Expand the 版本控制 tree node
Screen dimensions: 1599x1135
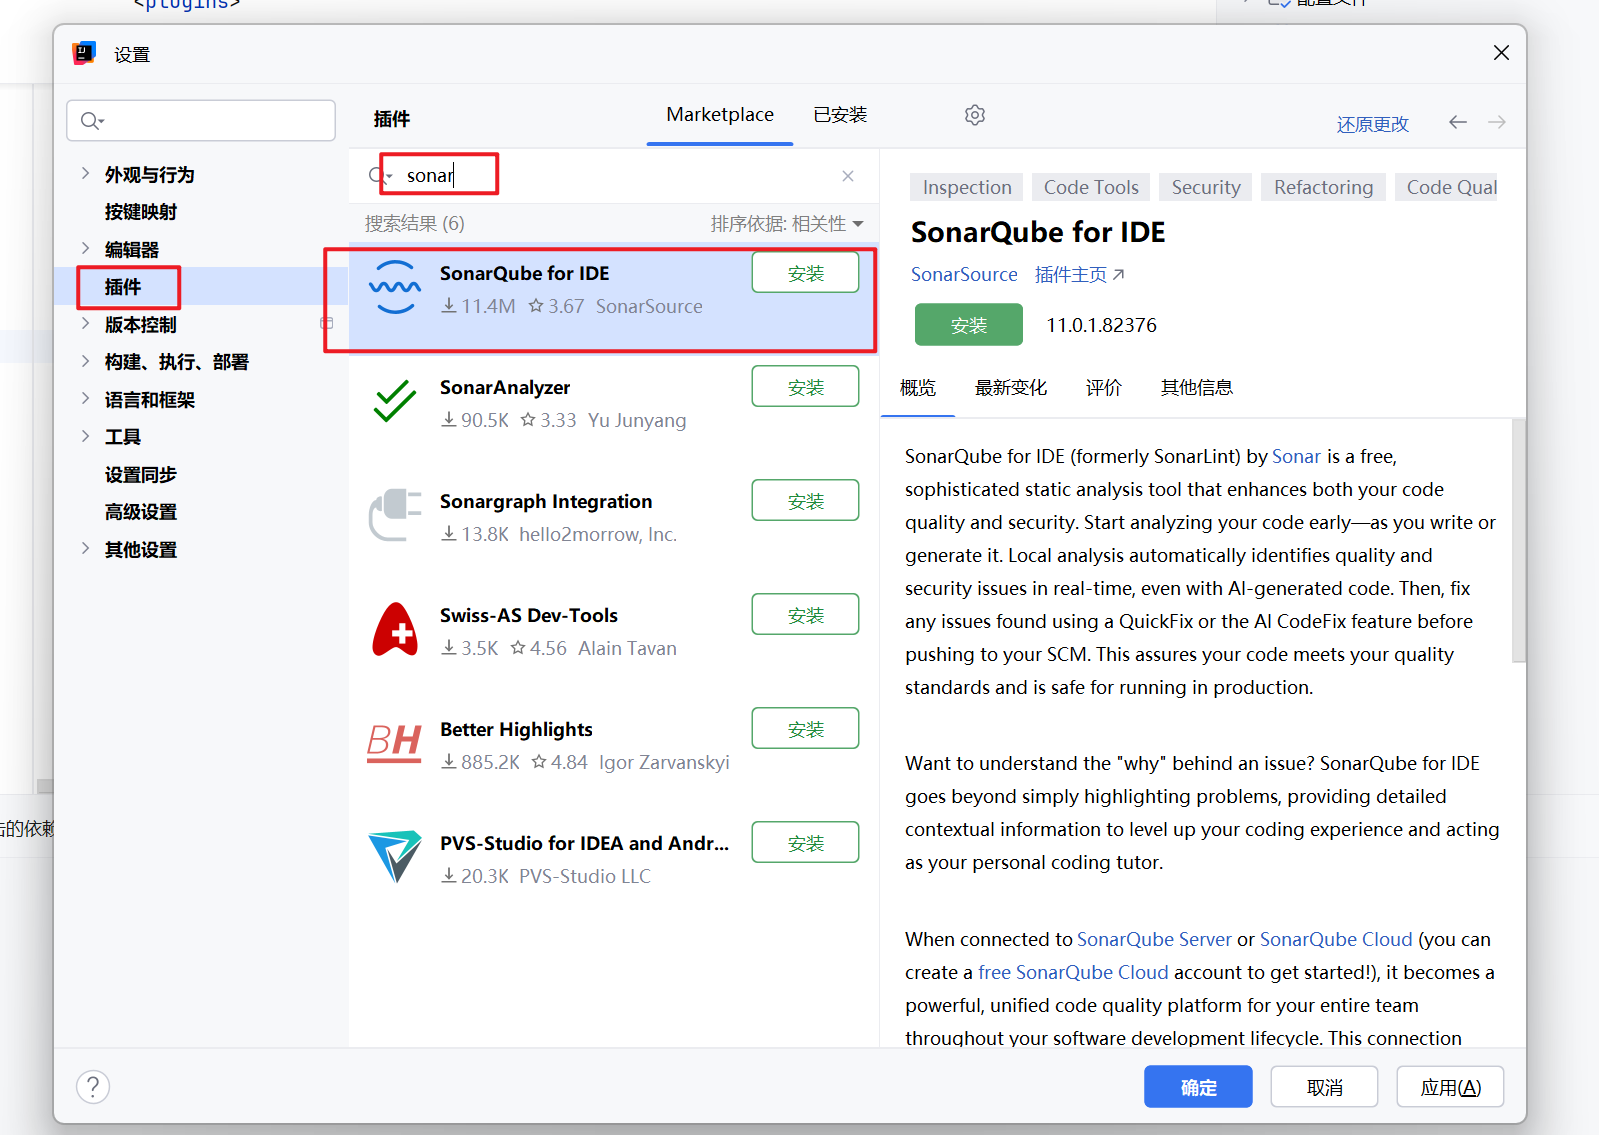pyautogui.click(x=86, y=323)
